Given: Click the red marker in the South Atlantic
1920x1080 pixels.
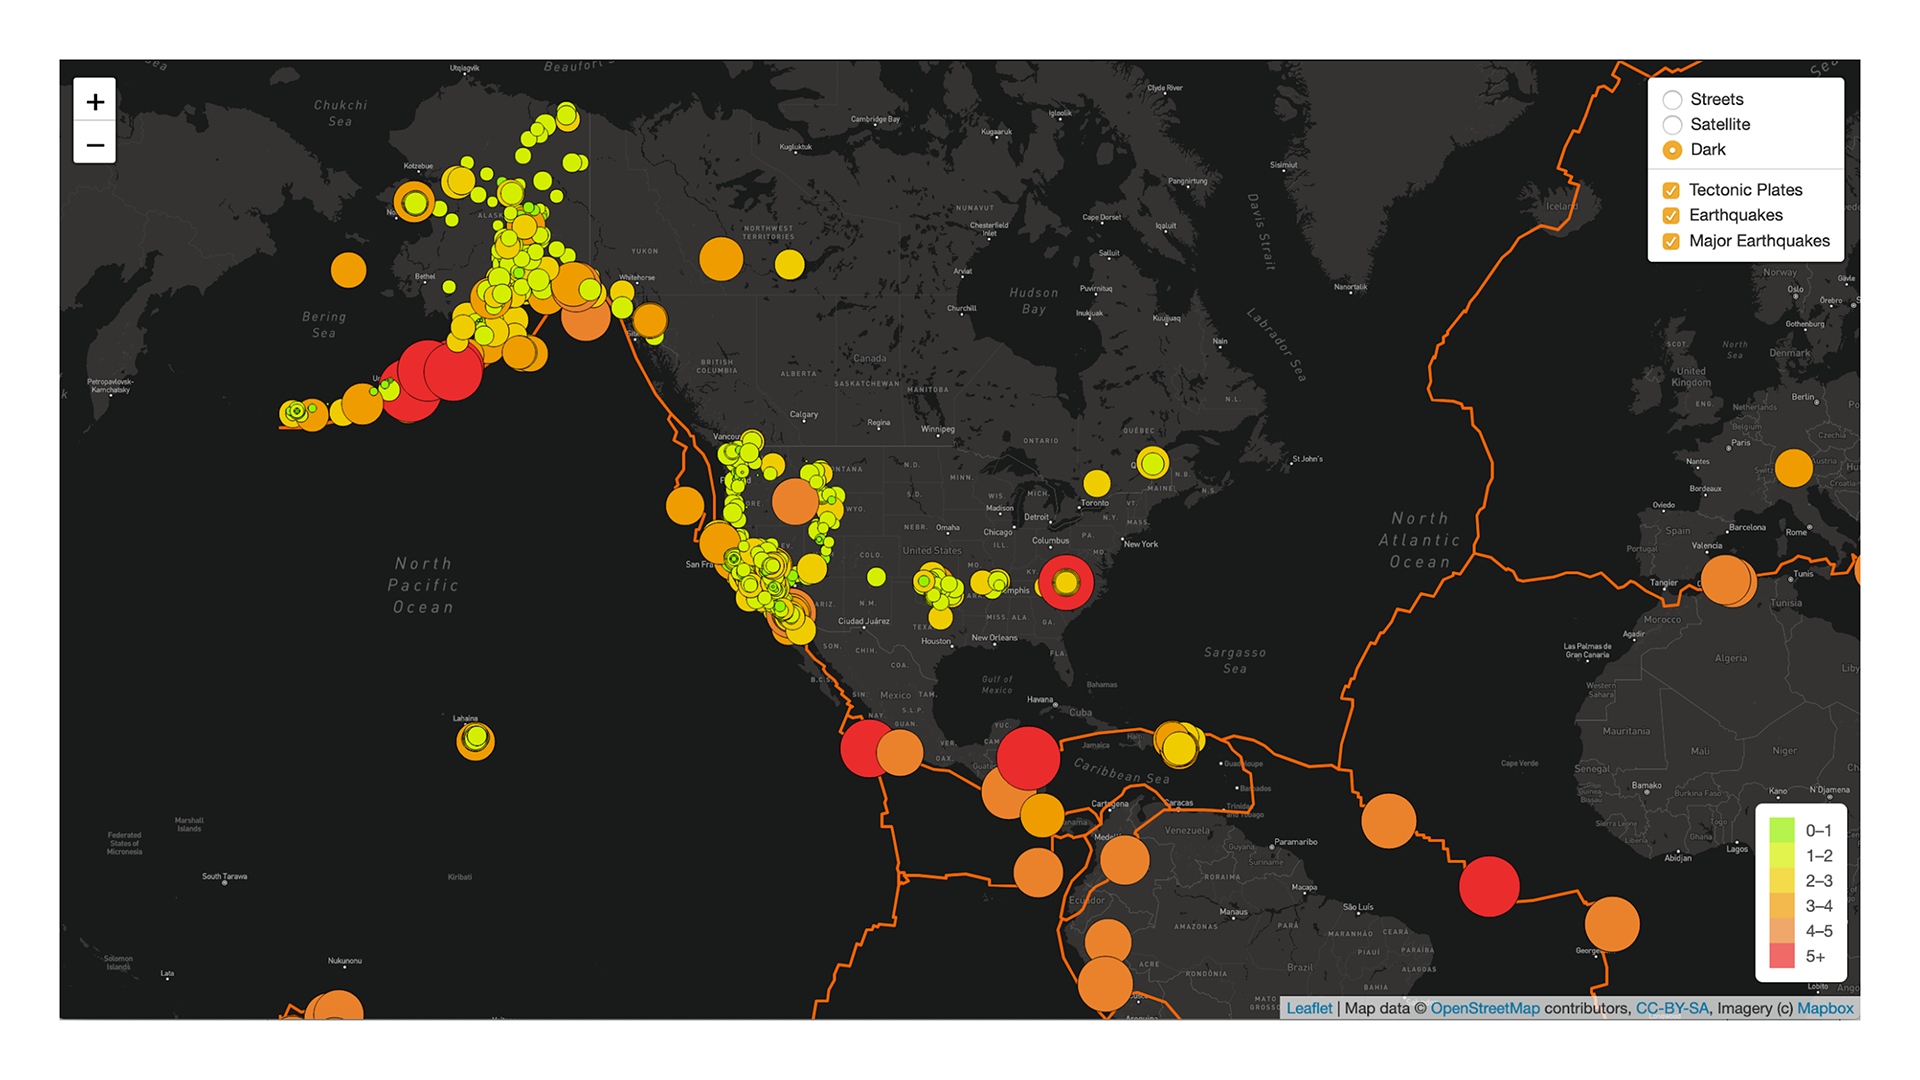Looking at the screenshot, I should (x=1487, y=884).
